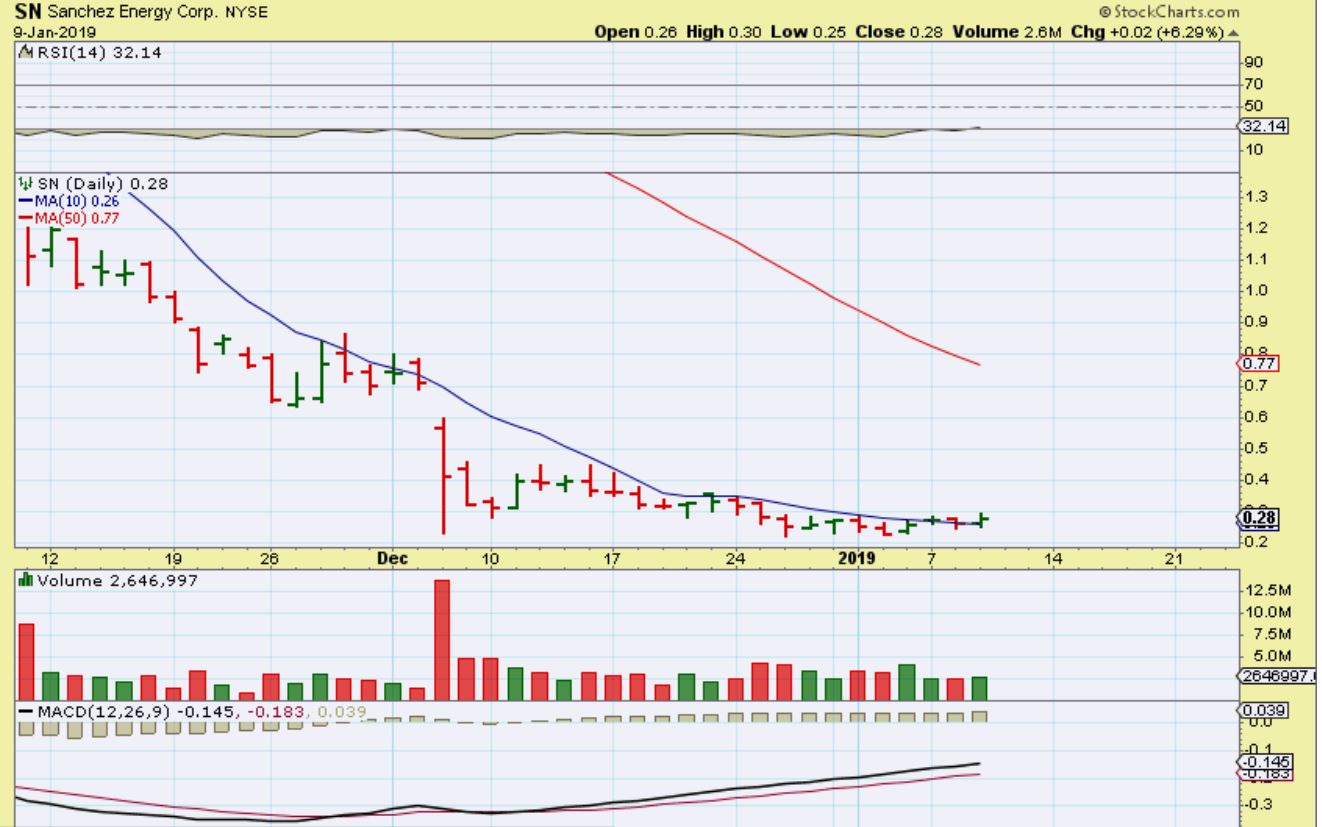
Task: Click the tallest red volume bar in December
Action: (x=442, y=640)
